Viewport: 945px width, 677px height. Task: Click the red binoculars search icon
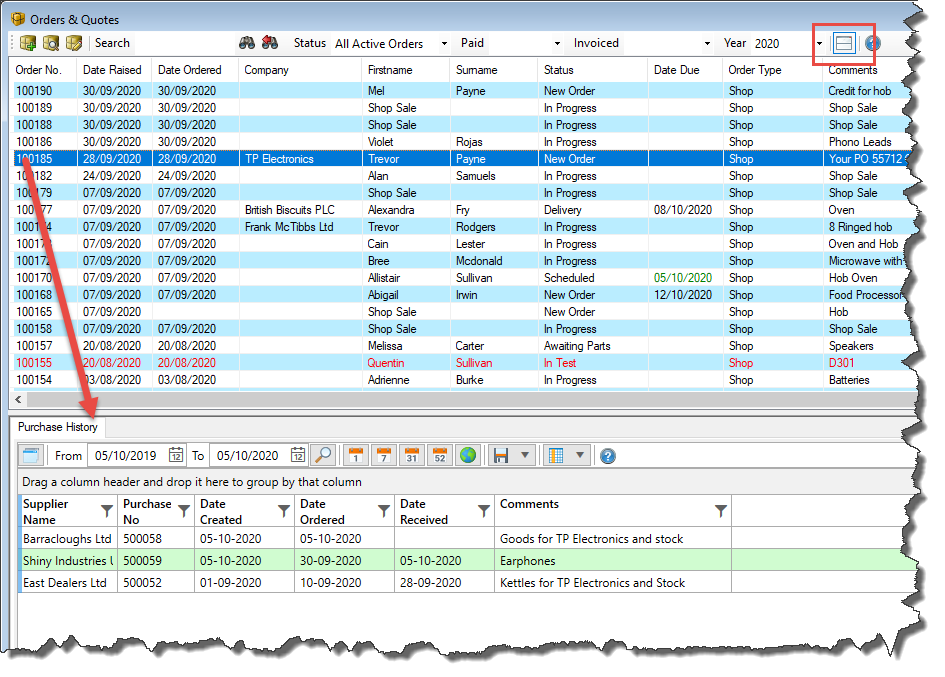[x=269, y=43]
